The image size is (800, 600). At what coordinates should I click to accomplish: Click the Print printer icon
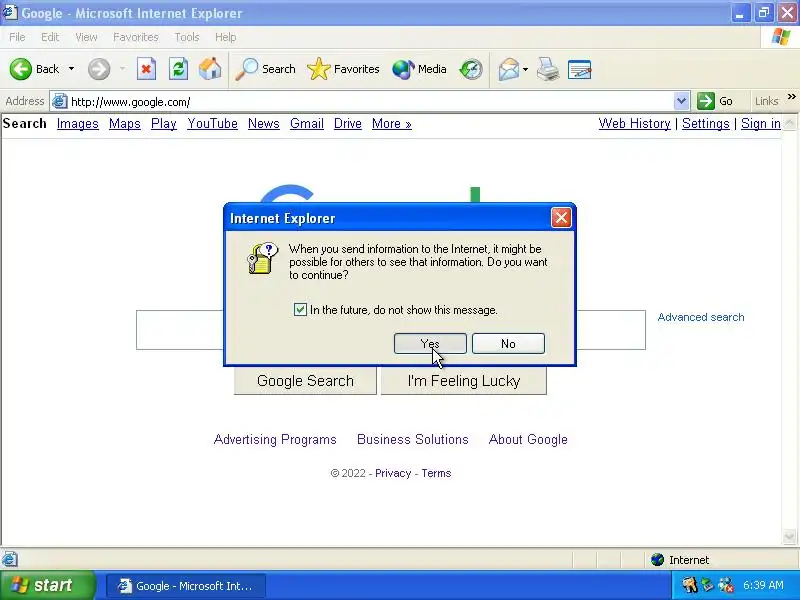[548, 69]
